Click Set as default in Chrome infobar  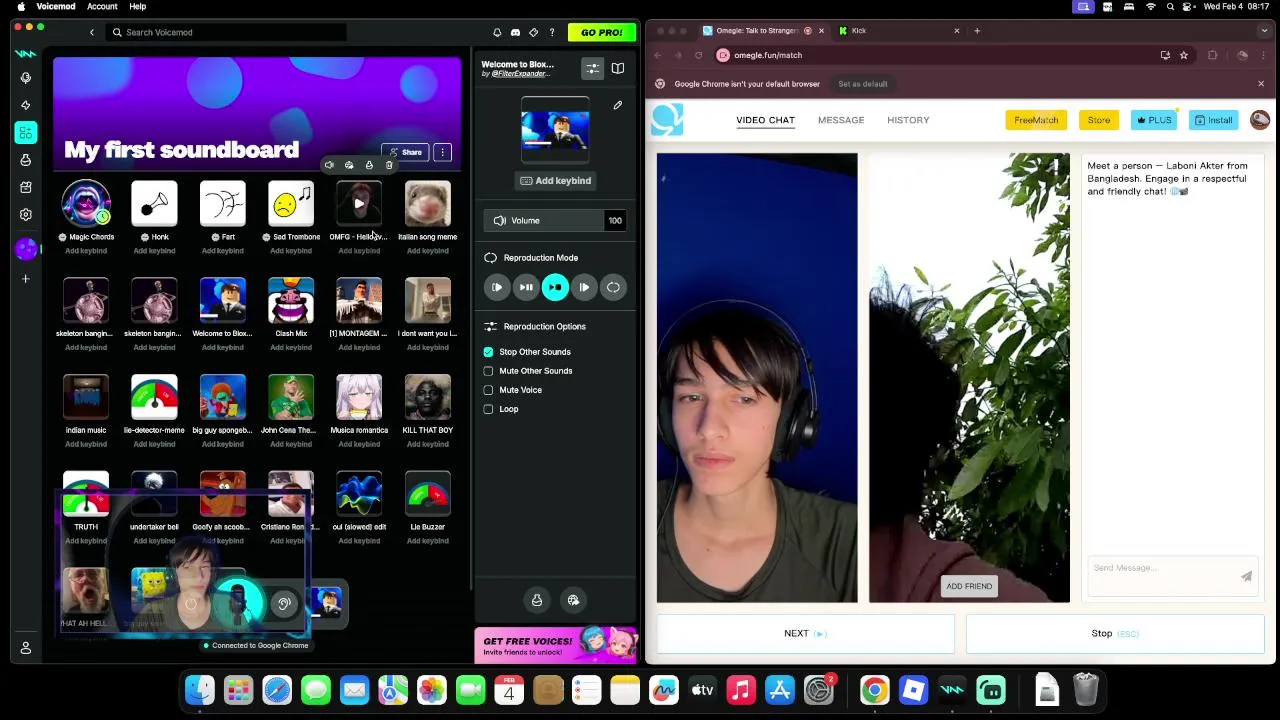863,84
